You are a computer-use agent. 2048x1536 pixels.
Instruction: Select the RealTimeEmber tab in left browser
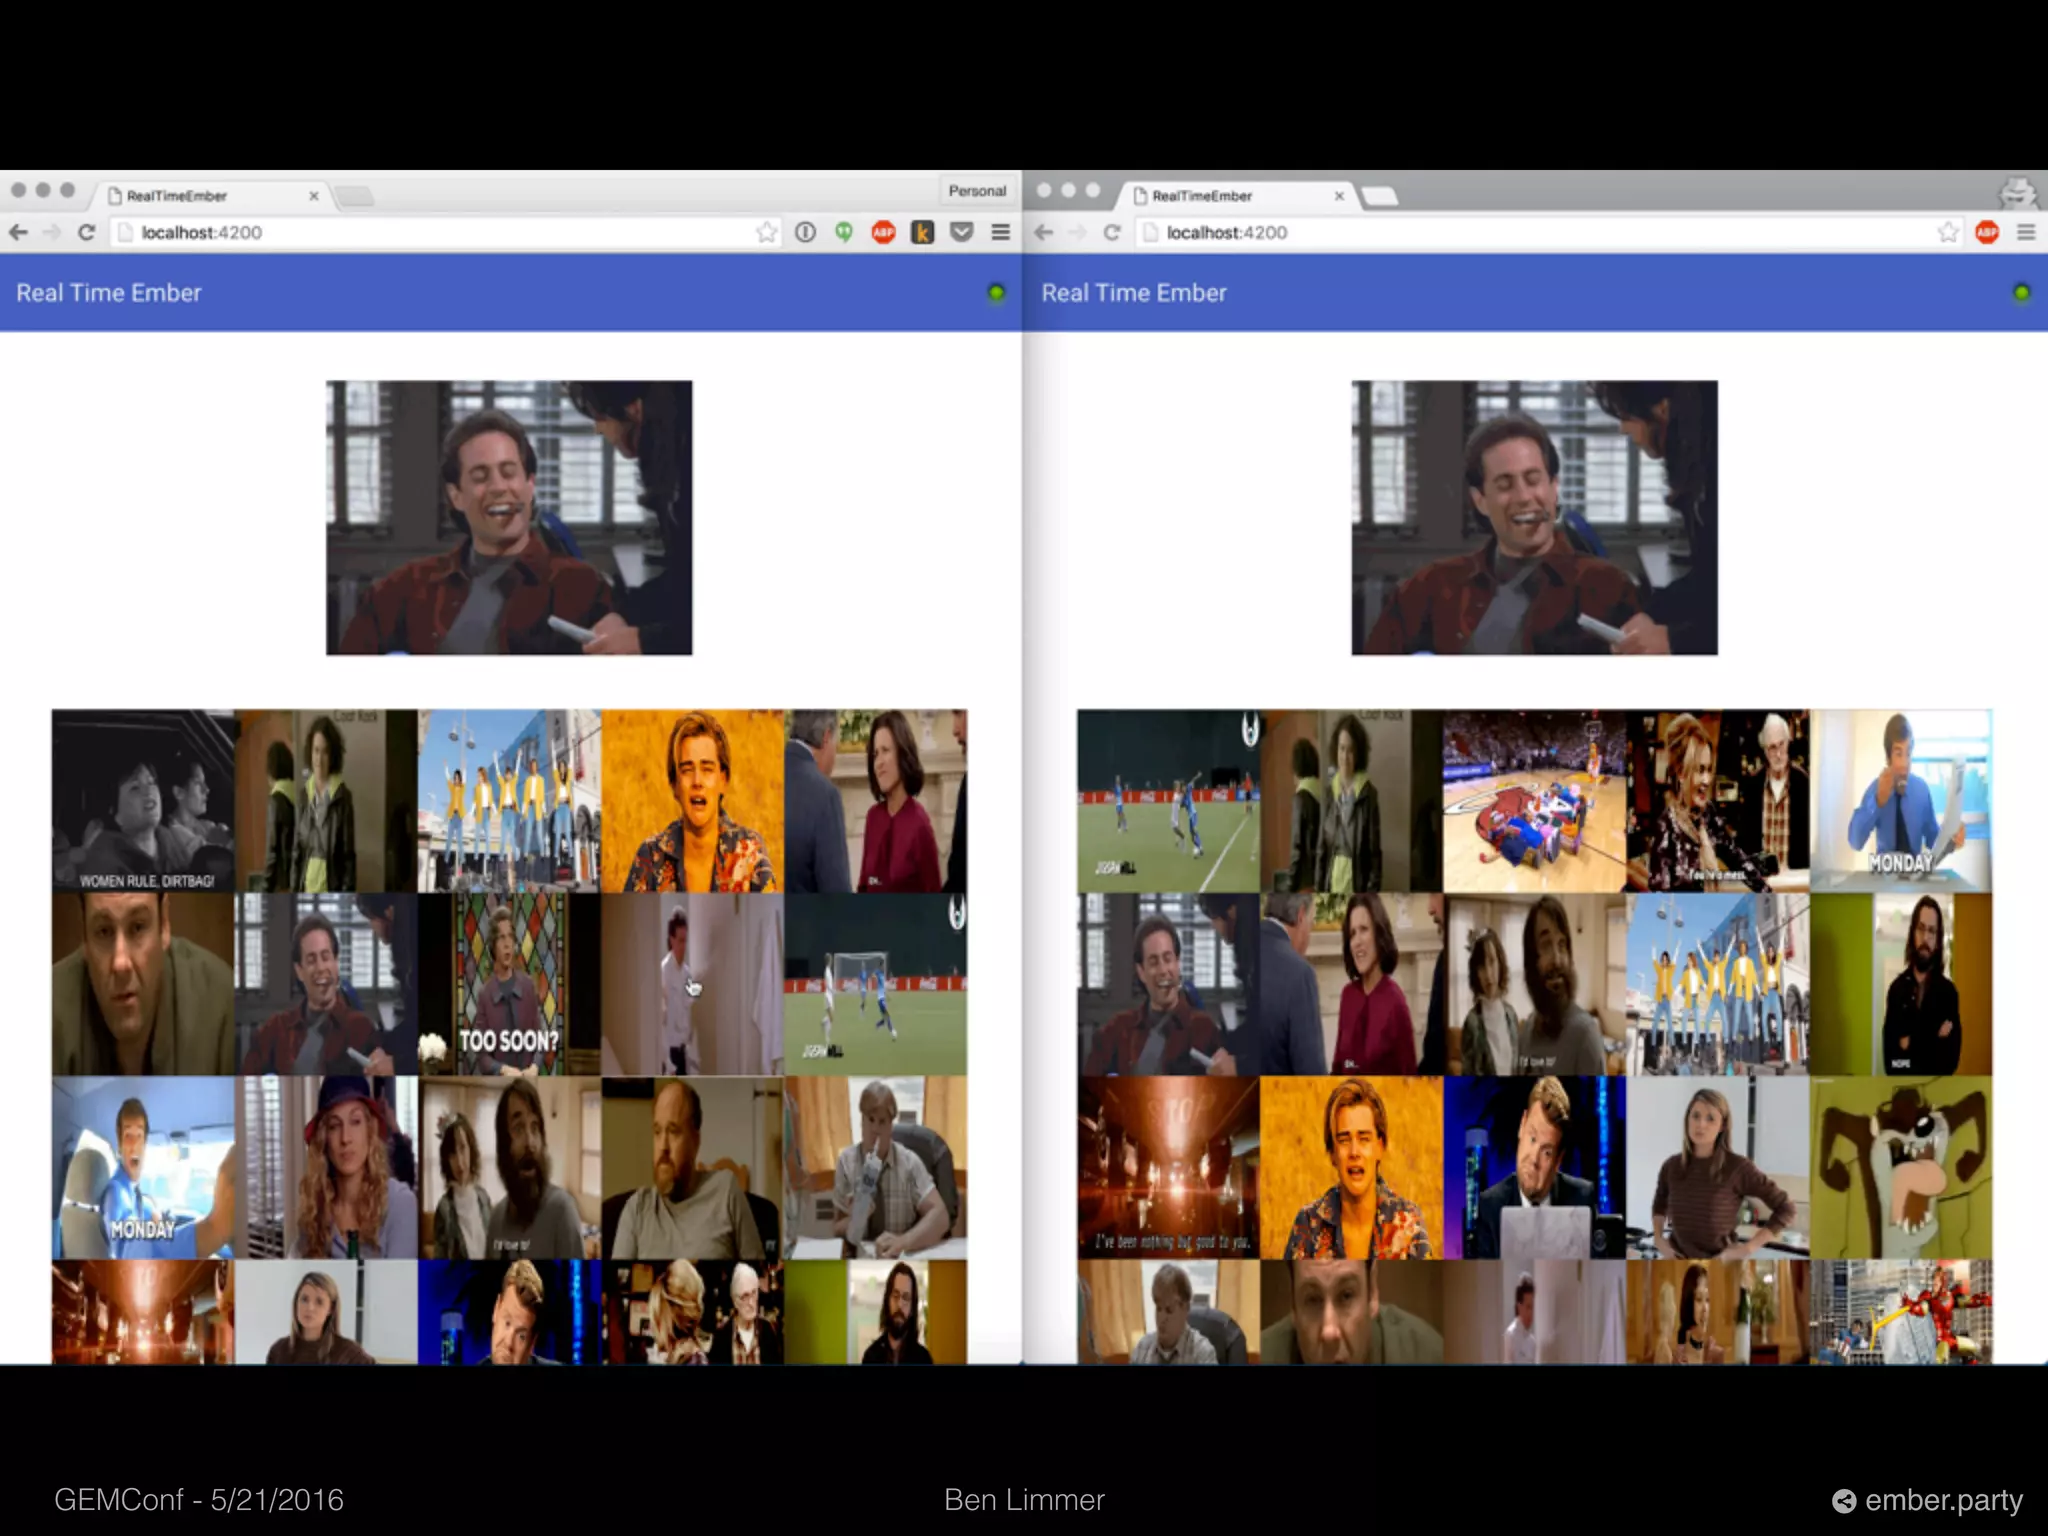tap(200, 196)
